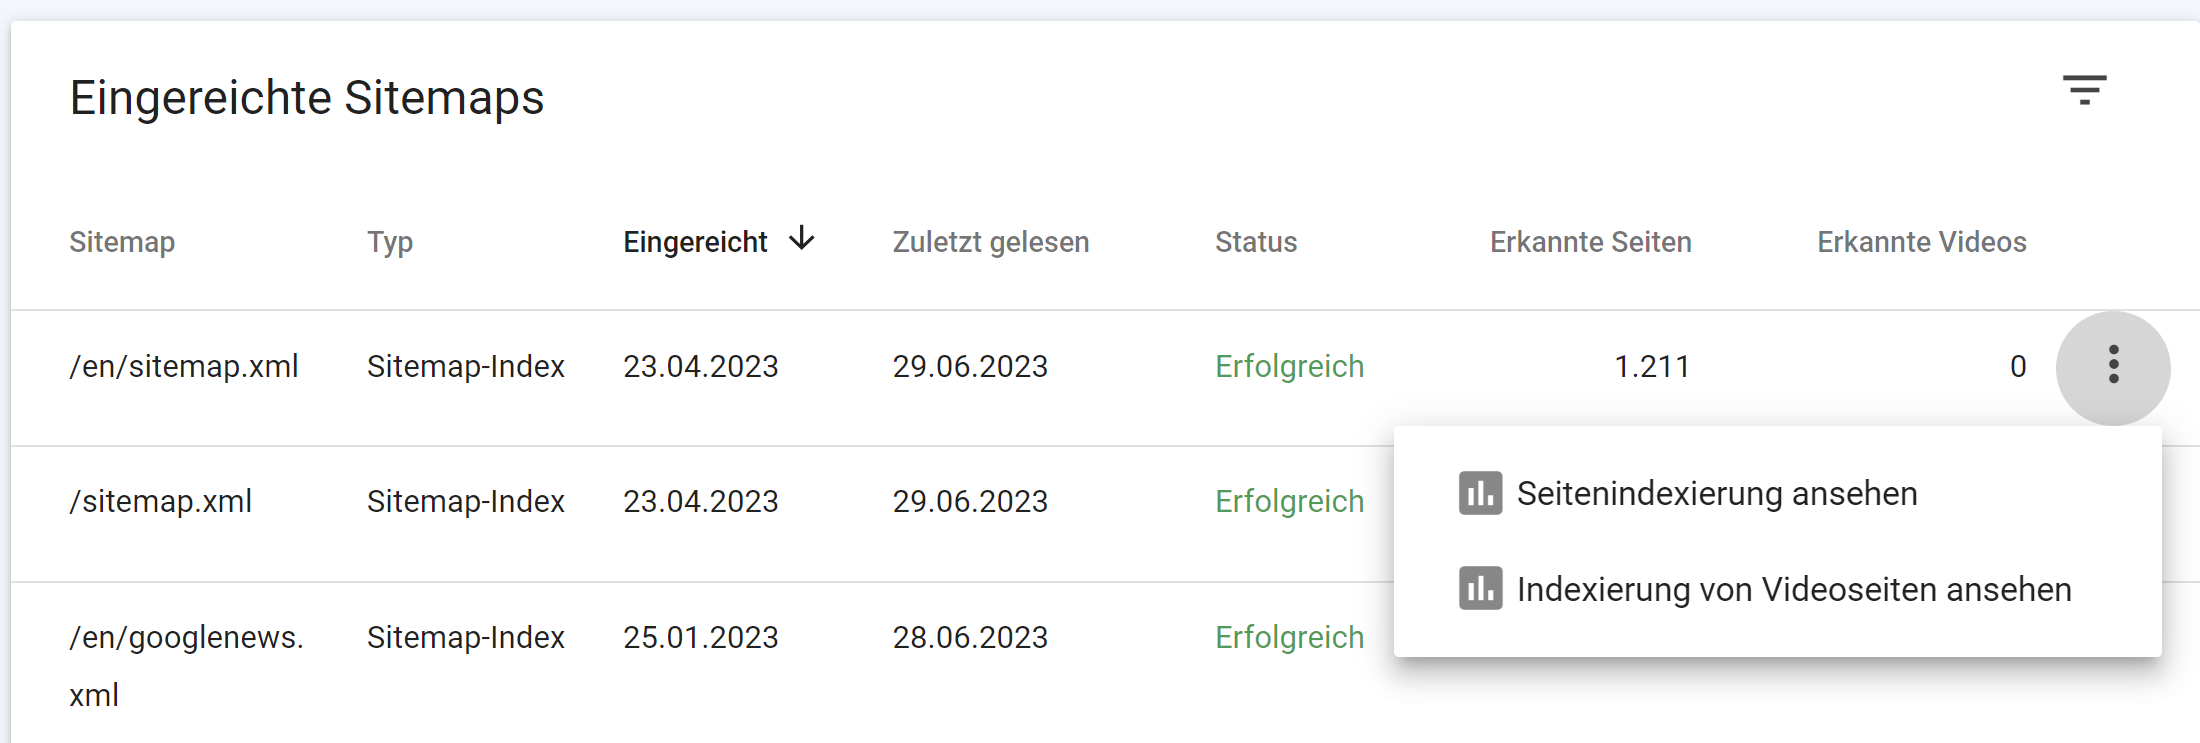Click the bar-chart icon beside Seitenindexierung ansehen
The image size is (2200, 743).
tap(1480, 493)
